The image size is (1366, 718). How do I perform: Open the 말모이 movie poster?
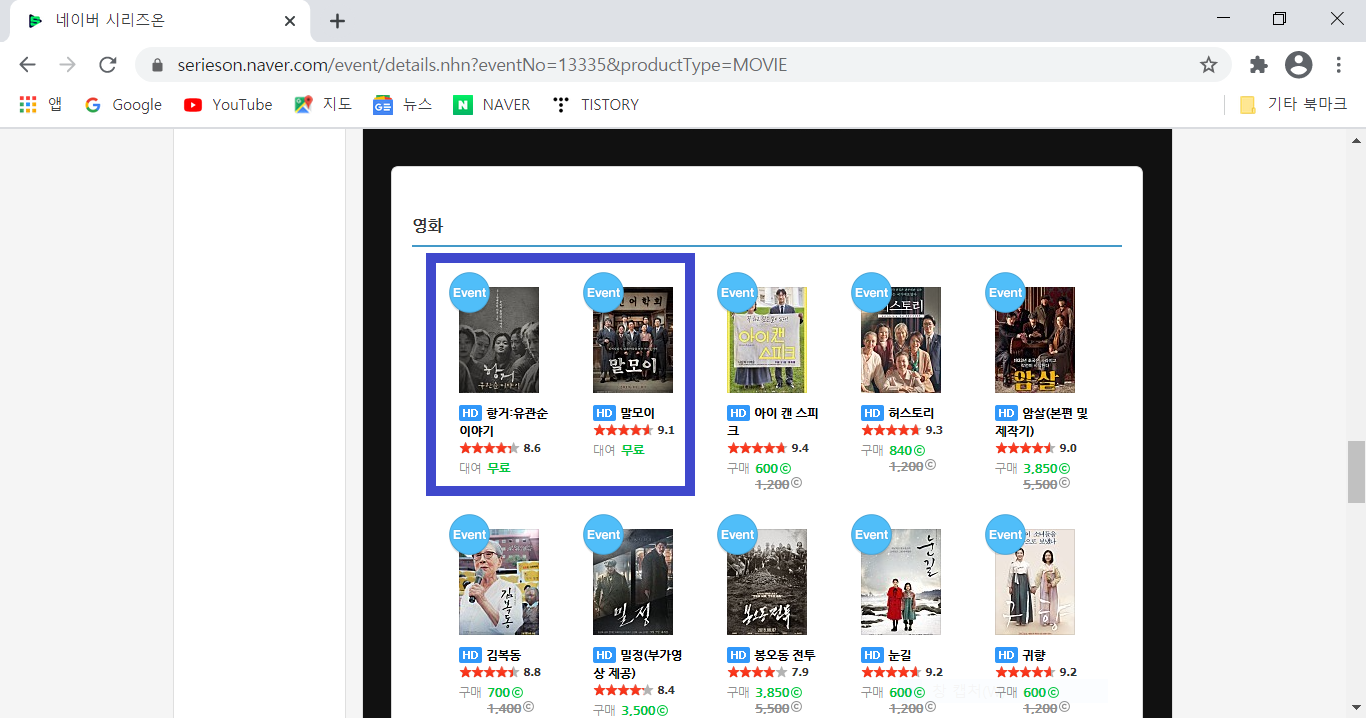tap(633, 340)
